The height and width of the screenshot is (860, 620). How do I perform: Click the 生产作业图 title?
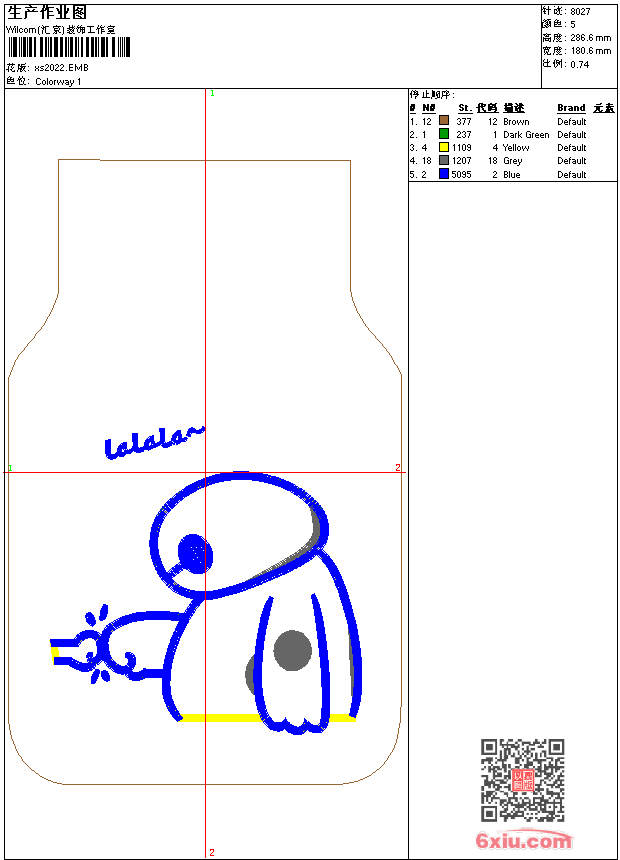[x=47, y=13]
